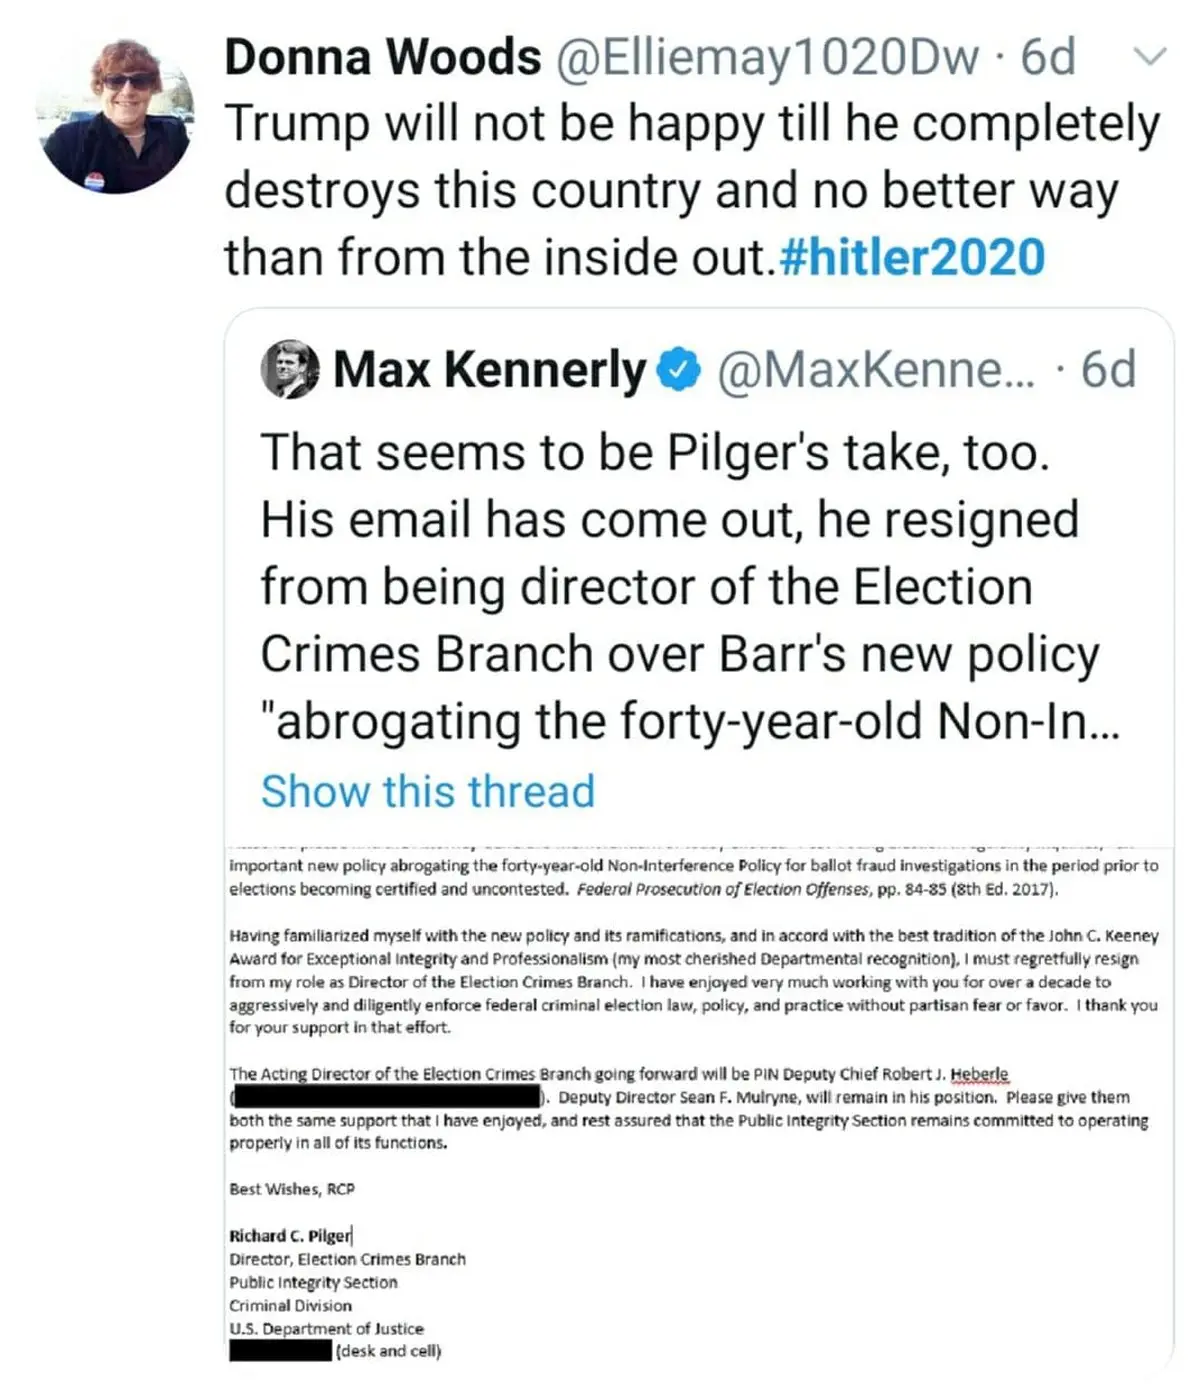Open the quoted tweet about Pilger's resignation
The image size is (1200, 1399).
tap(680, 586)
